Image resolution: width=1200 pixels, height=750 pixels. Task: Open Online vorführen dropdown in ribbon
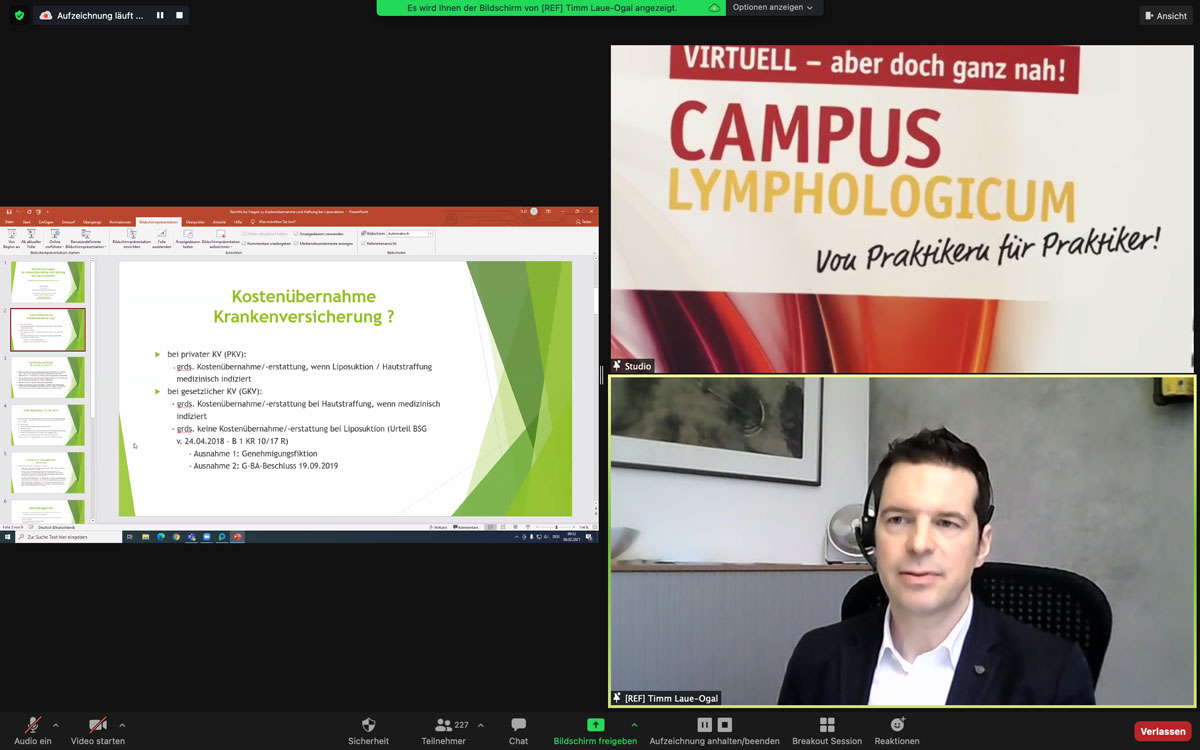pyautogui.click(x=55, y=238)
